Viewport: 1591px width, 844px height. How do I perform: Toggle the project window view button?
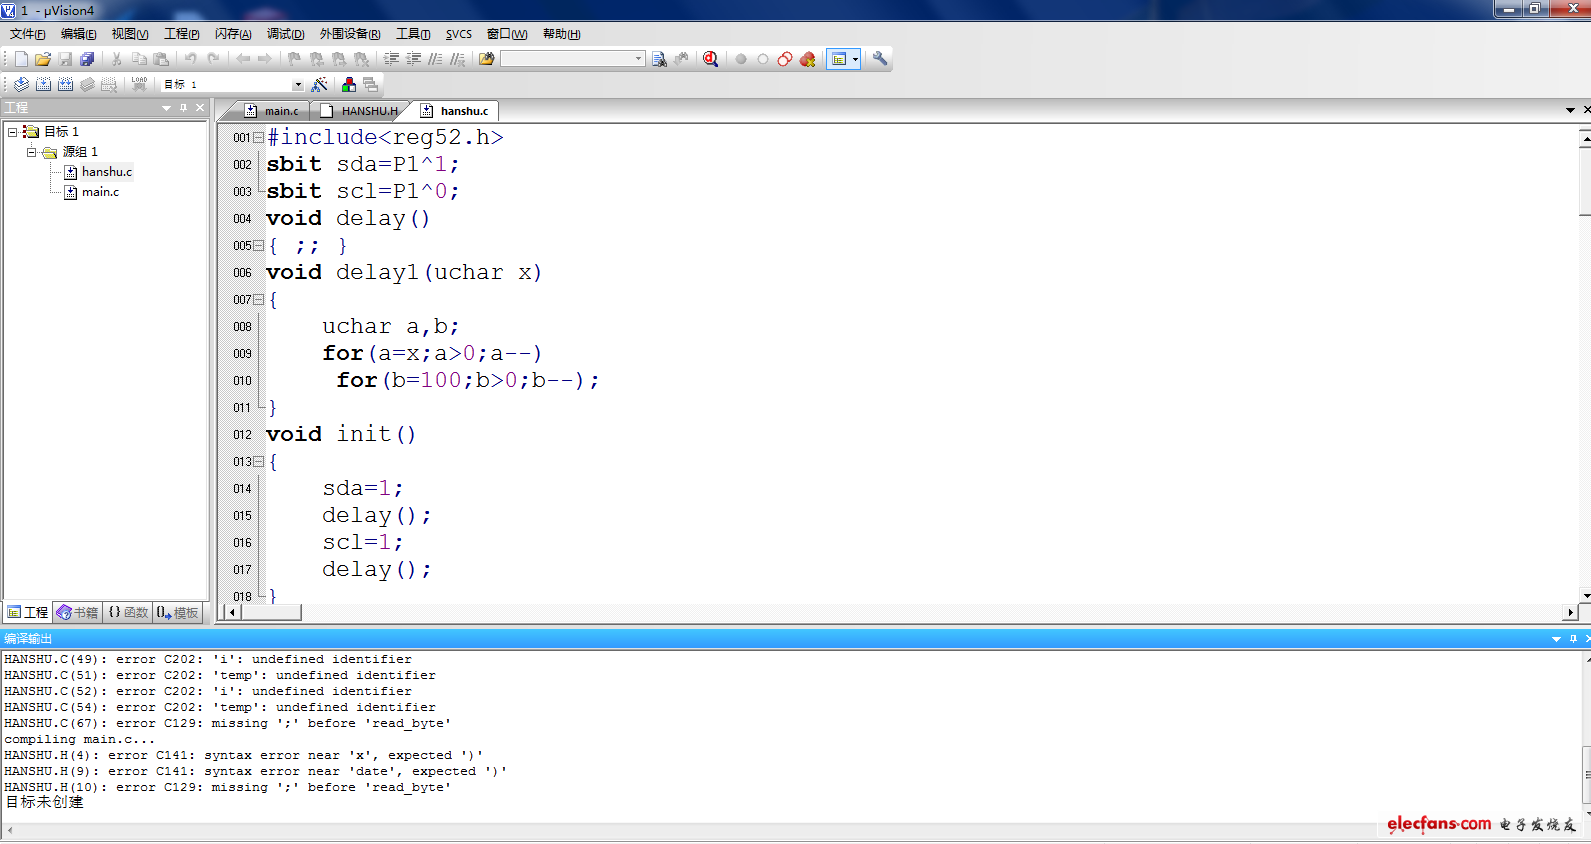tap(839, 59)
